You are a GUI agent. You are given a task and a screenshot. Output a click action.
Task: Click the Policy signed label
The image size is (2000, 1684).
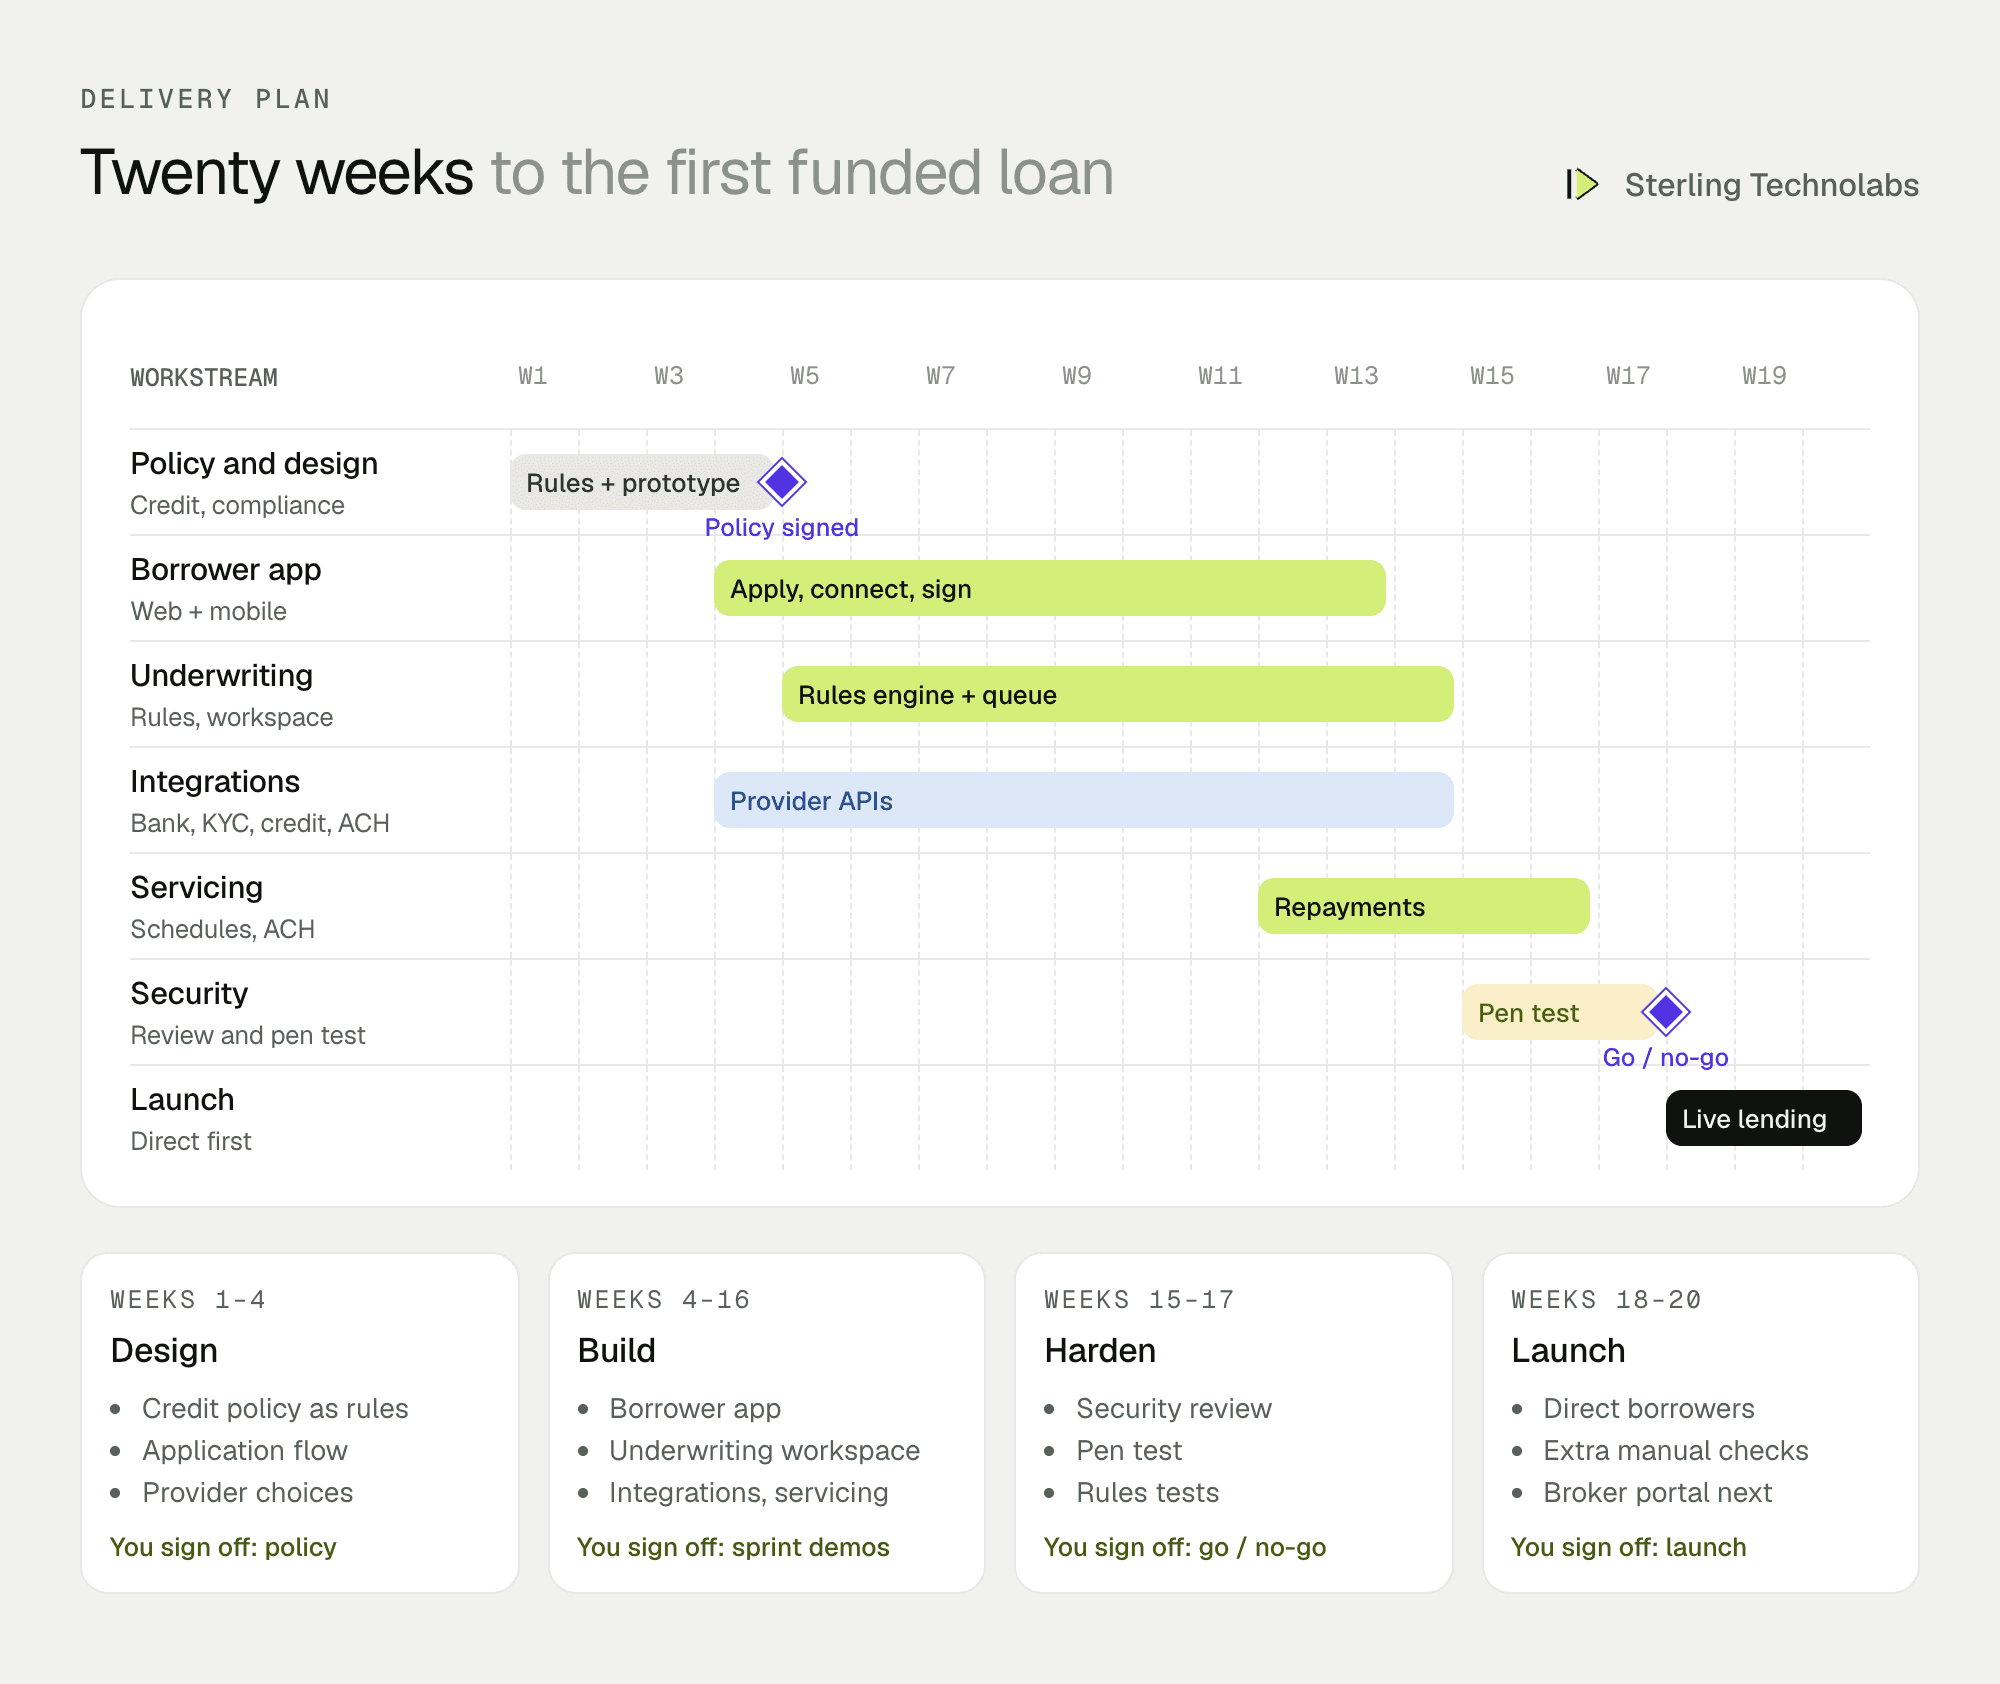pos(782,528)
